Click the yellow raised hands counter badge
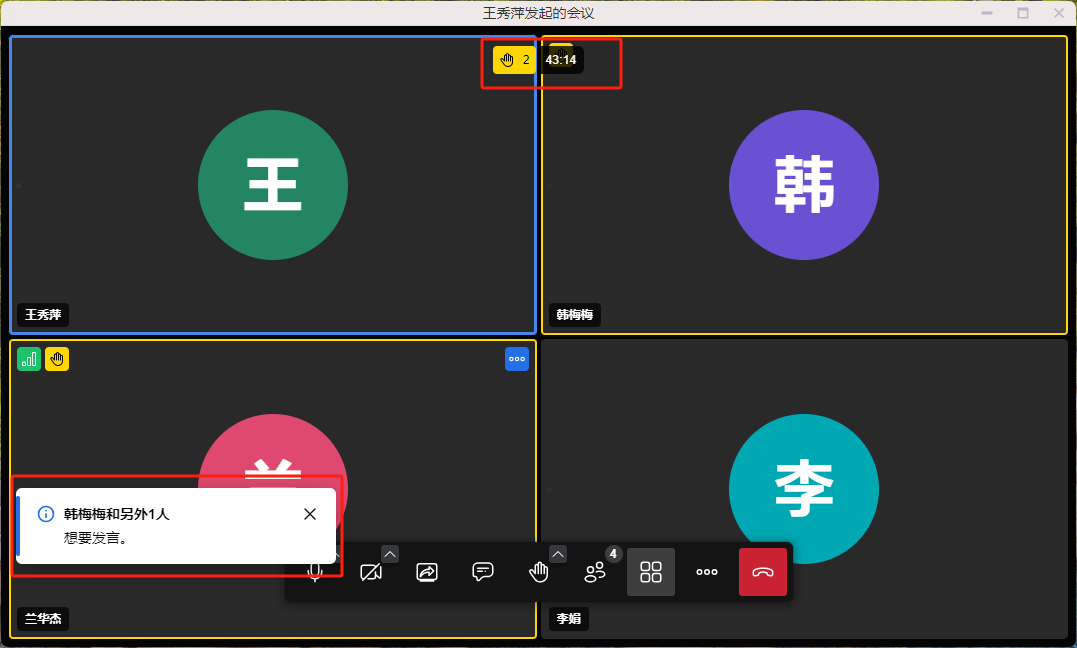 click(514, 60)
